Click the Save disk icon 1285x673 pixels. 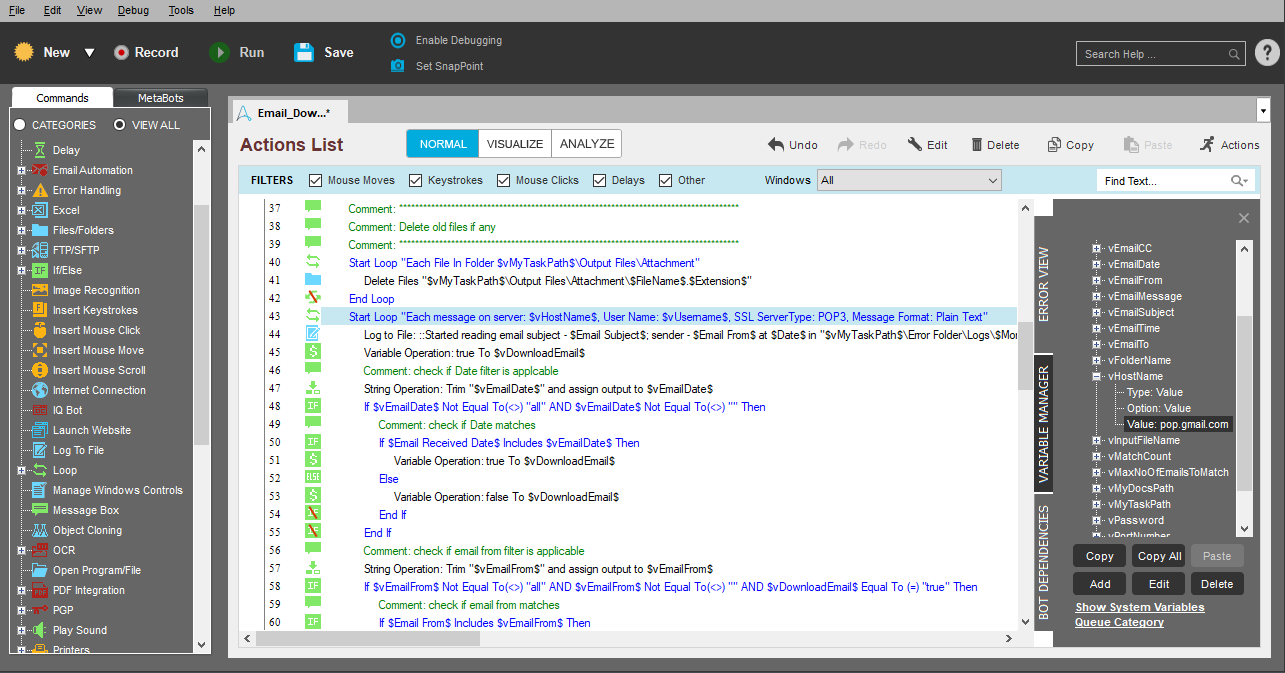[304, 52]
